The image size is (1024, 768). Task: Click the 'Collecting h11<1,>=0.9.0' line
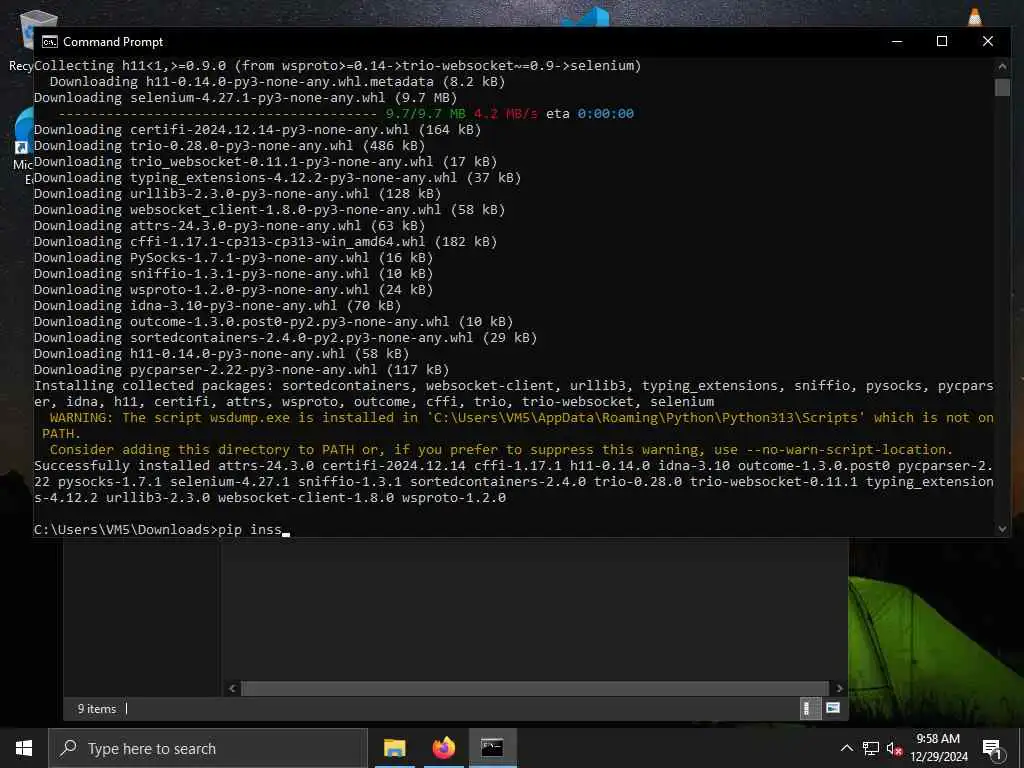pos(338,66)
